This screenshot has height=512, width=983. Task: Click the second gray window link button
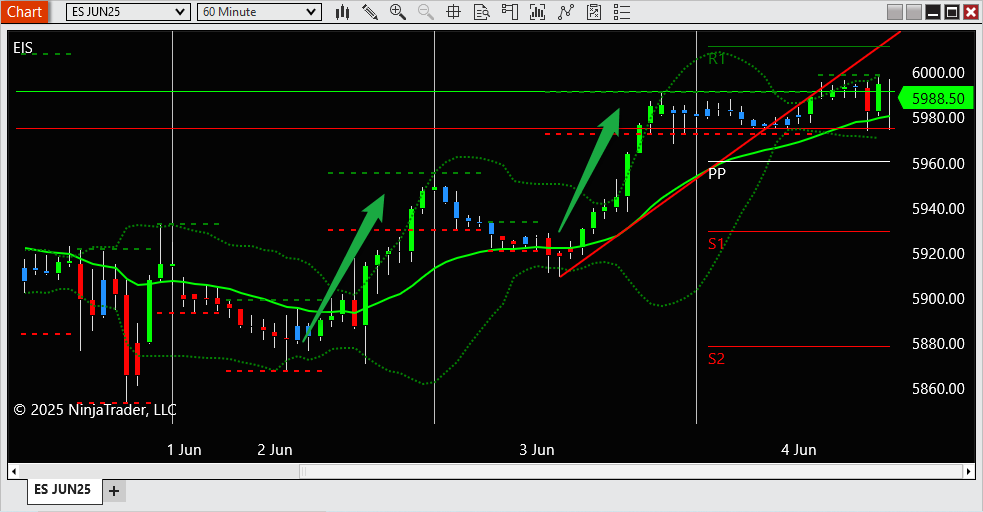914,12
